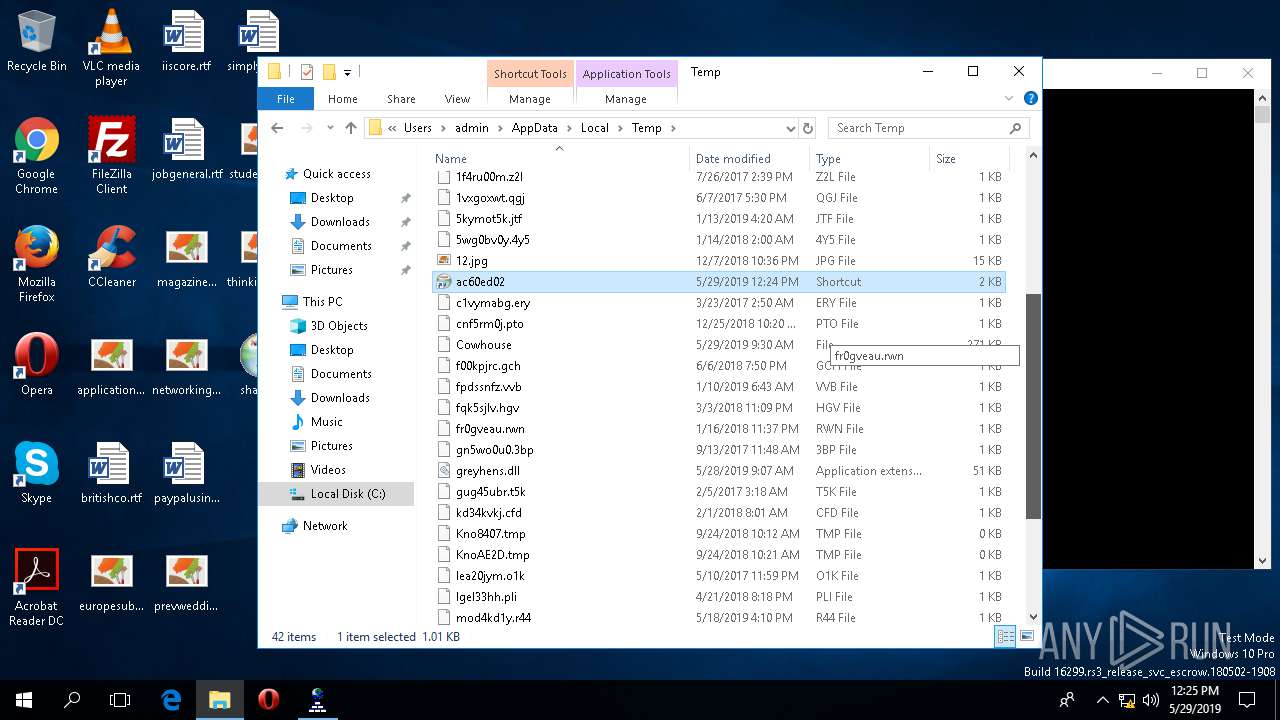The width and height of the screenshot is (1280, 720).
Task: Expand the ribbon with the chevron
Action: [1009, 99]
